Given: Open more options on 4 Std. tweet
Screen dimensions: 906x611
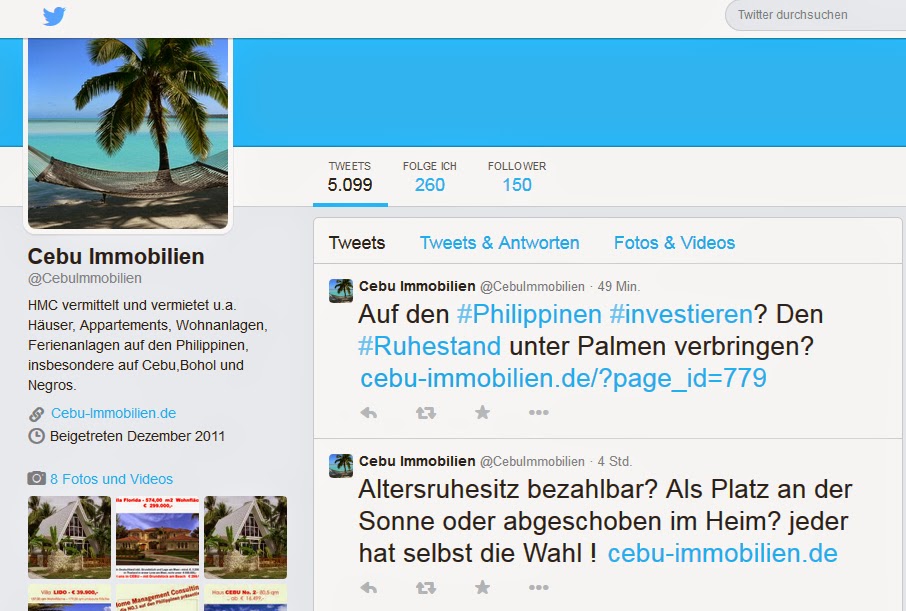Looking at the screenshot, I should [x=539, y=588].
